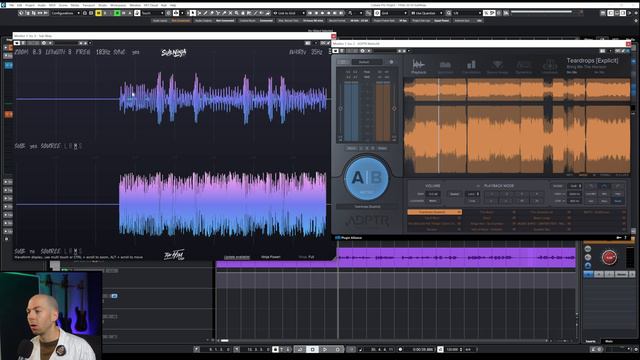Open Dynamics view in MetricAB

524,67
